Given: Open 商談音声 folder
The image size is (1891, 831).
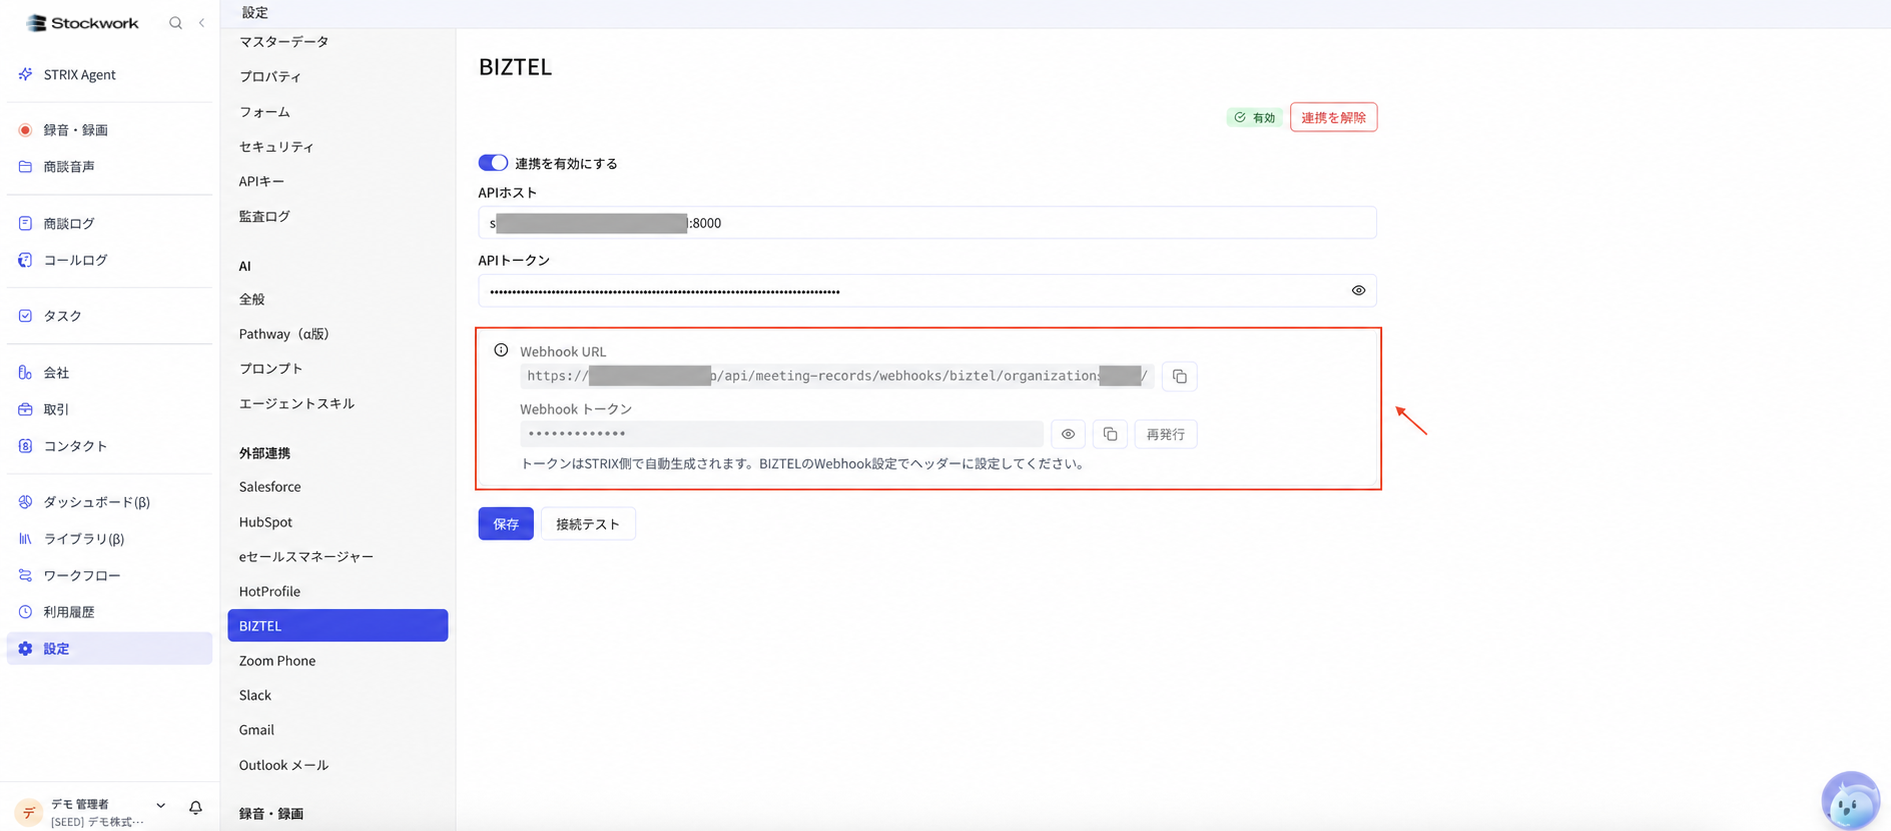Looking at the screenshot, I should tap(109, 167).
